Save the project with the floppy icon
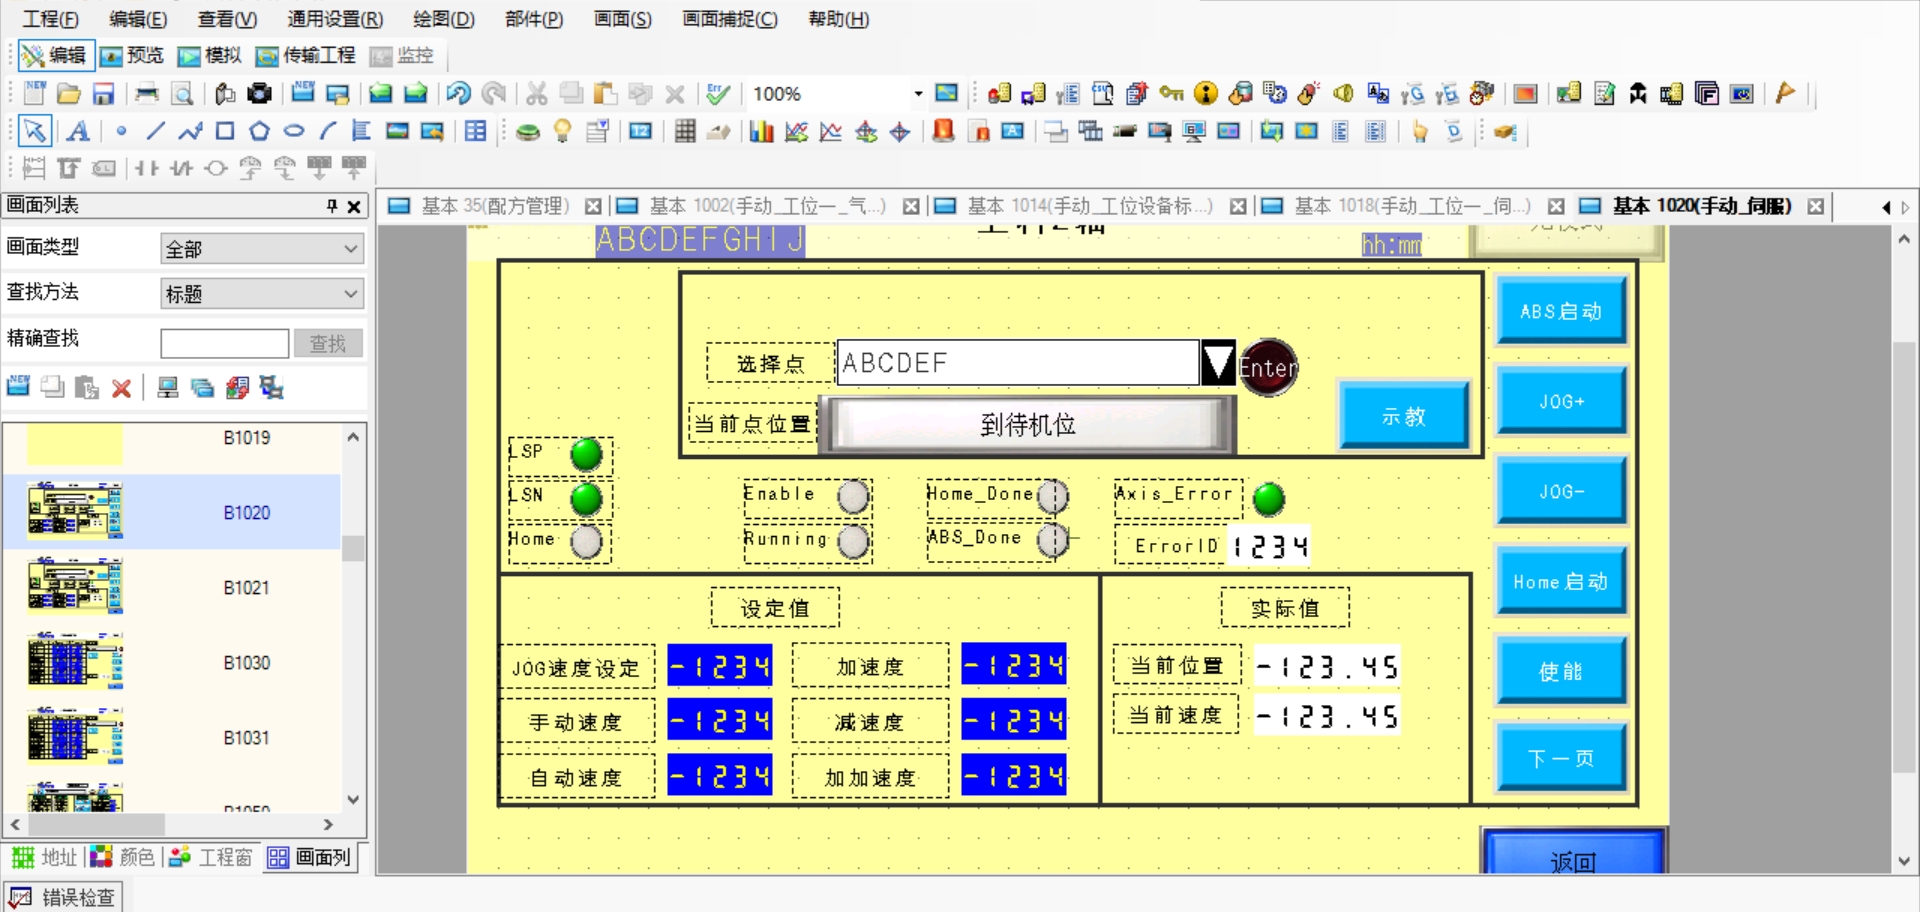This screenshot has height=912, width=1920. point(103,94)
